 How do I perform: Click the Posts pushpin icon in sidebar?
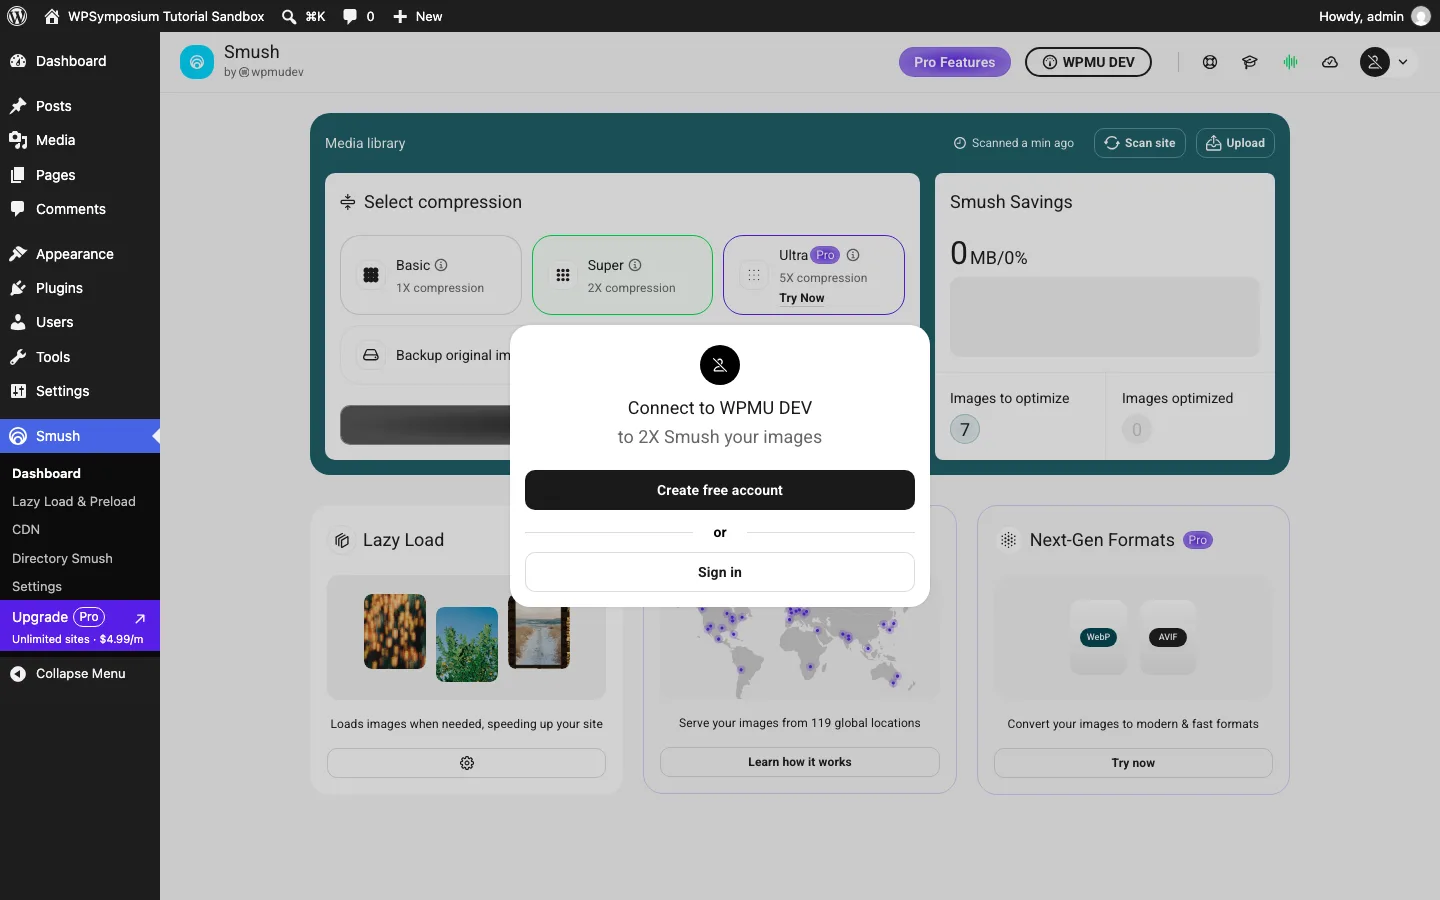[18, 106]
